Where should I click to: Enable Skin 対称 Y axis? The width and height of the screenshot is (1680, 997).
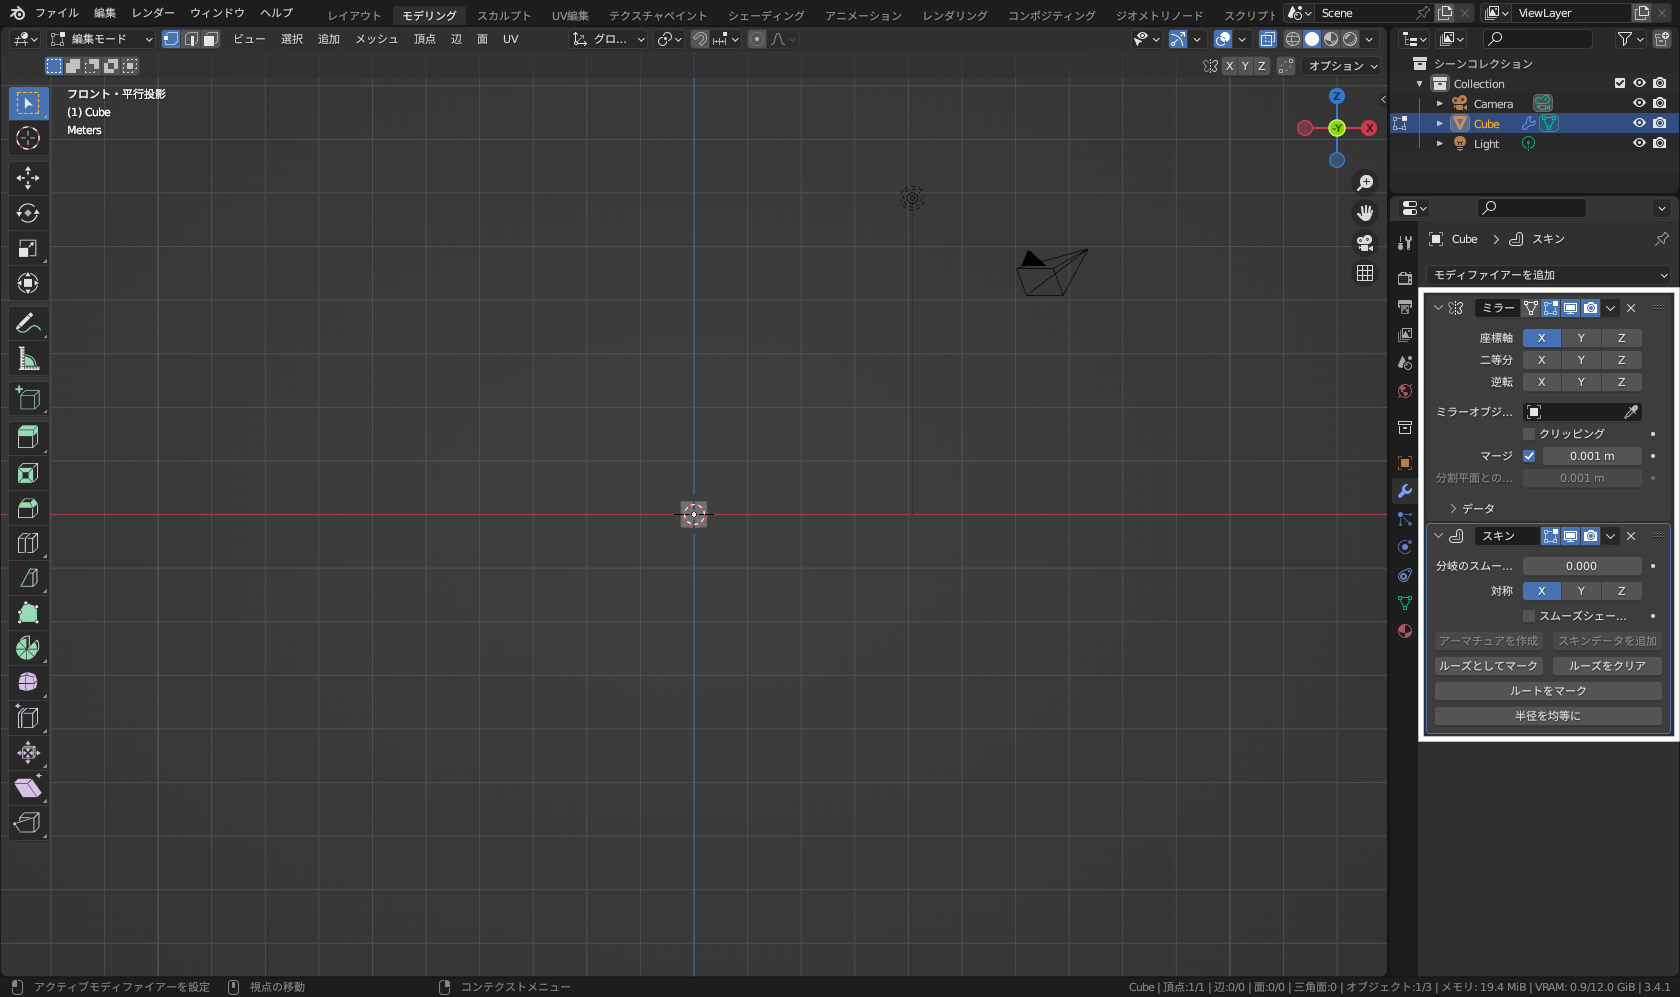tap(1581, 591)
